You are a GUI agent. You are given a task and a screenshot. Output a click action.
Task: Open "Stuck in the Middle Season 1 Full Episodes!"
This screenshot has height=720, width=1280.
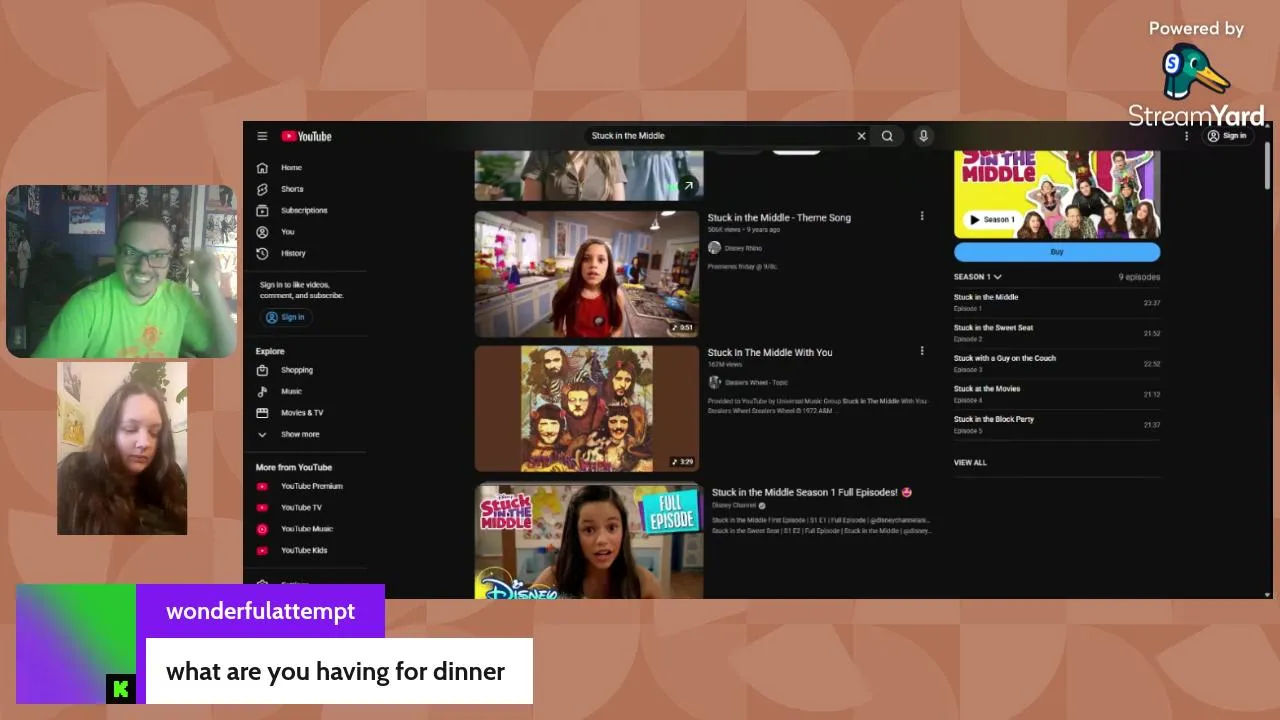coord(812,492)
